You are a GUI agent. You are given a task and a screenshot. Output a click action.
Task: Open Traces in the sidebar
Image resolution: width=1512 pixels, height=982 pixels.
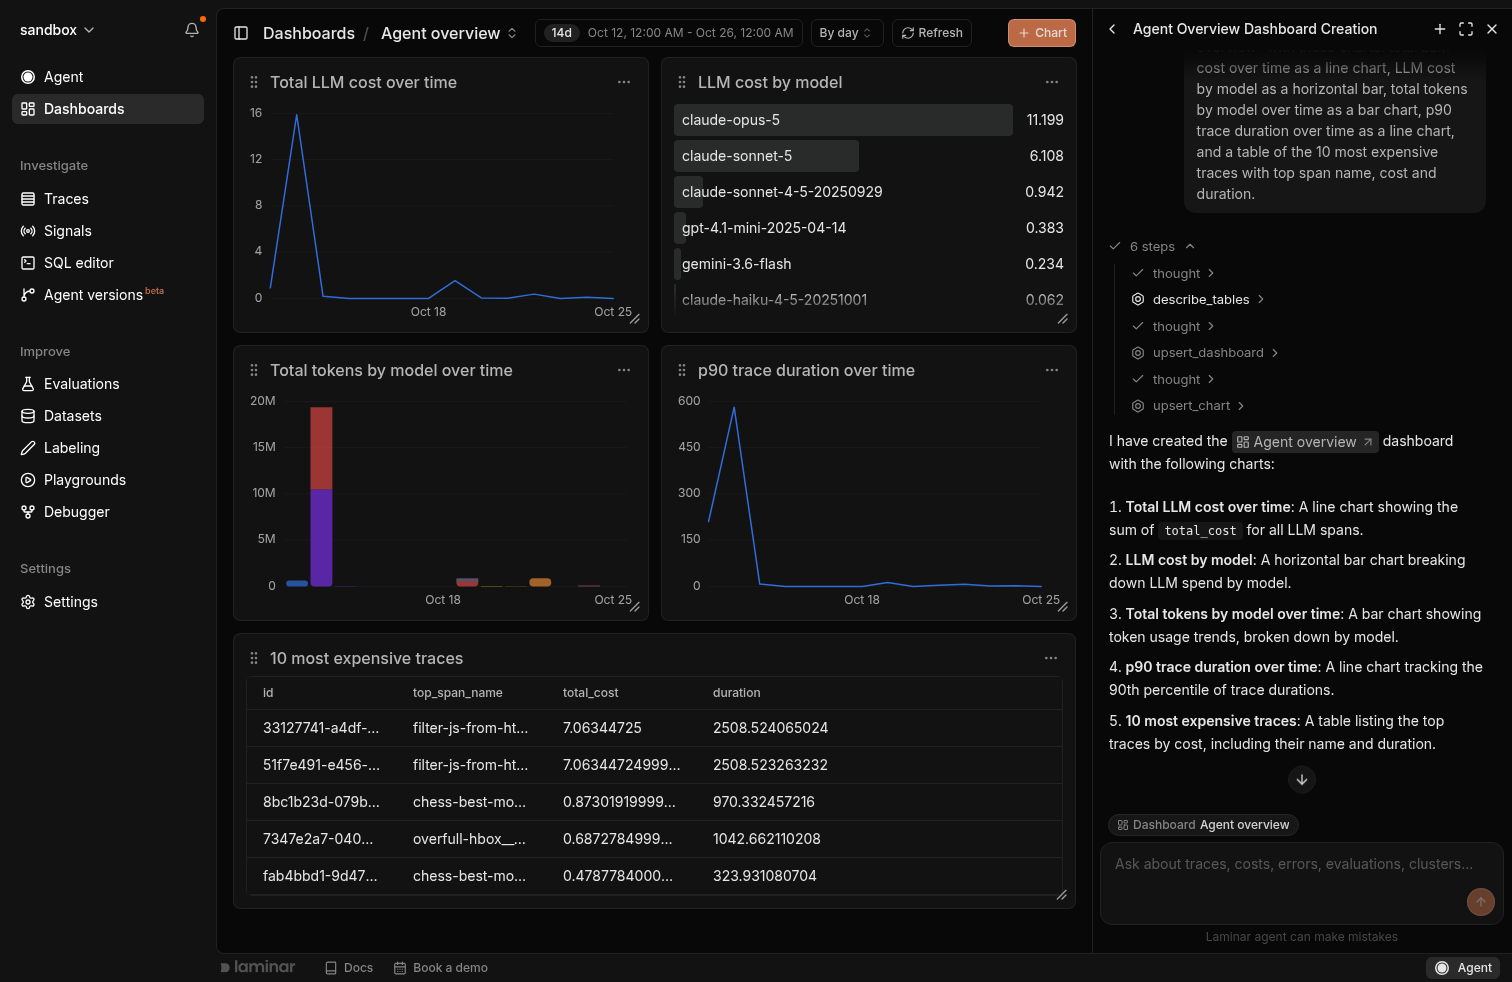tap(108, 199)
